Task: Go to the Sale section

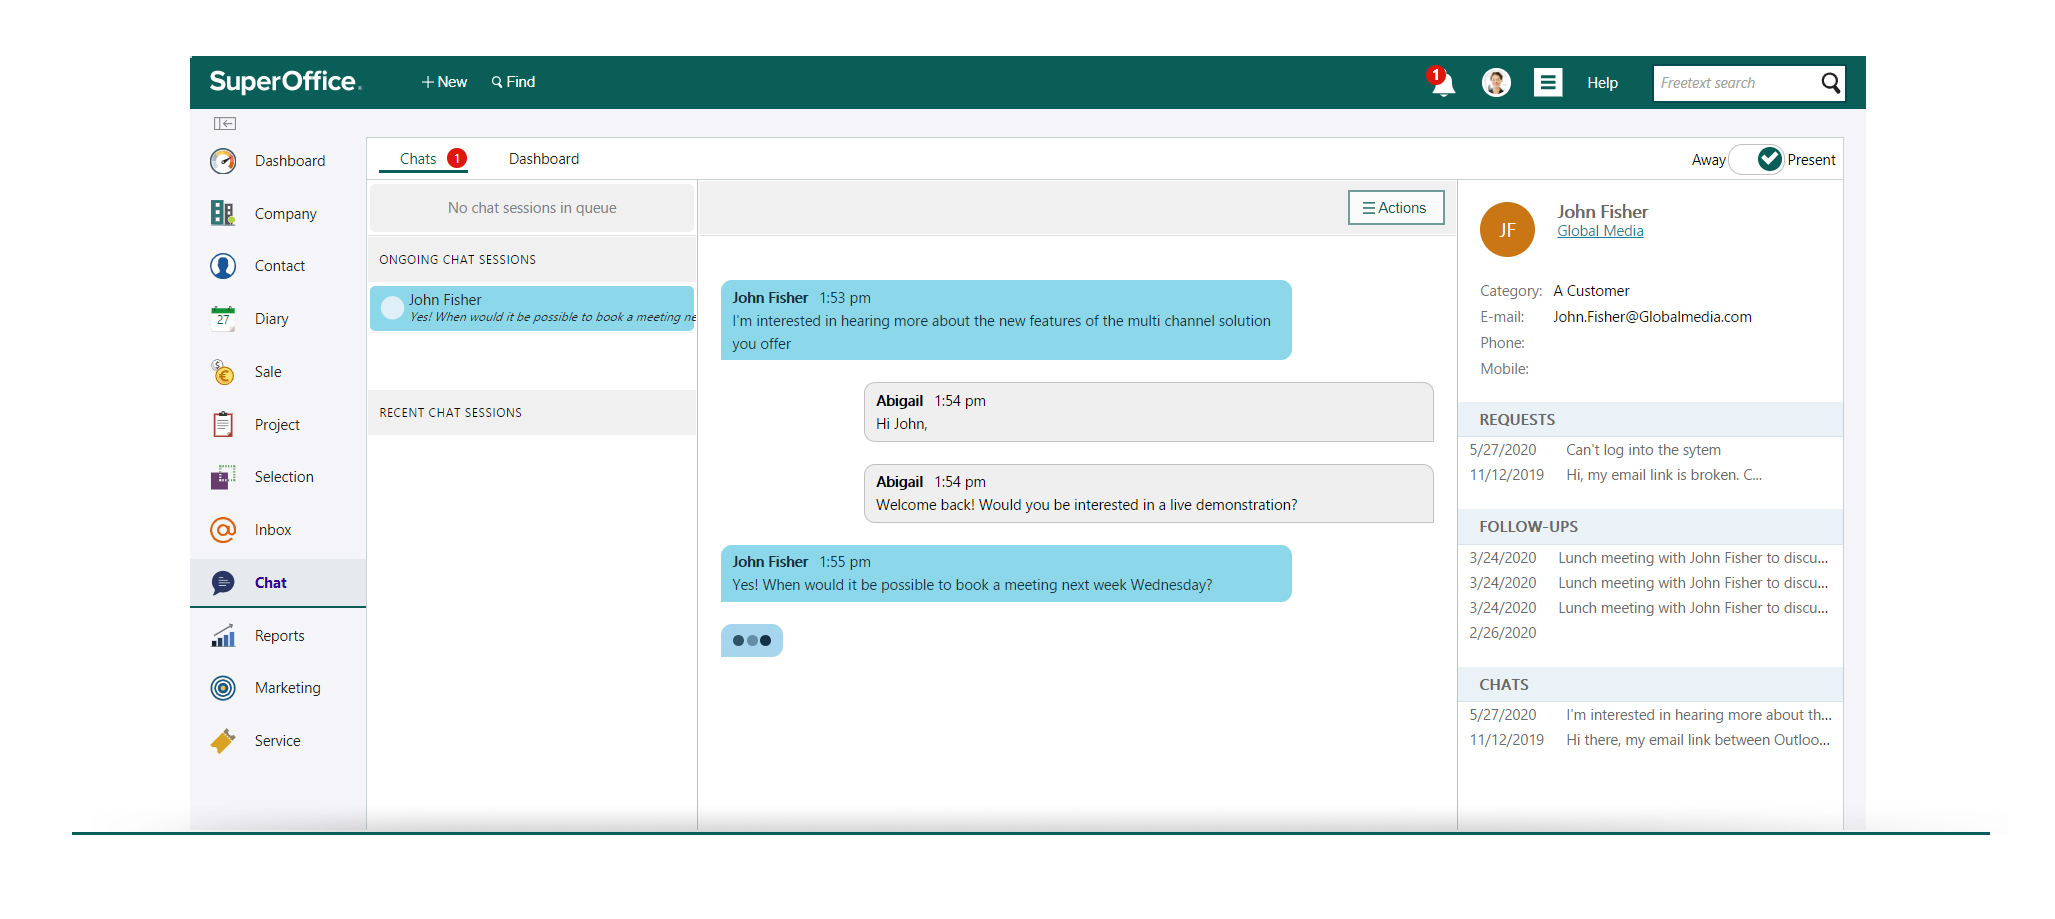Action: 267,372
